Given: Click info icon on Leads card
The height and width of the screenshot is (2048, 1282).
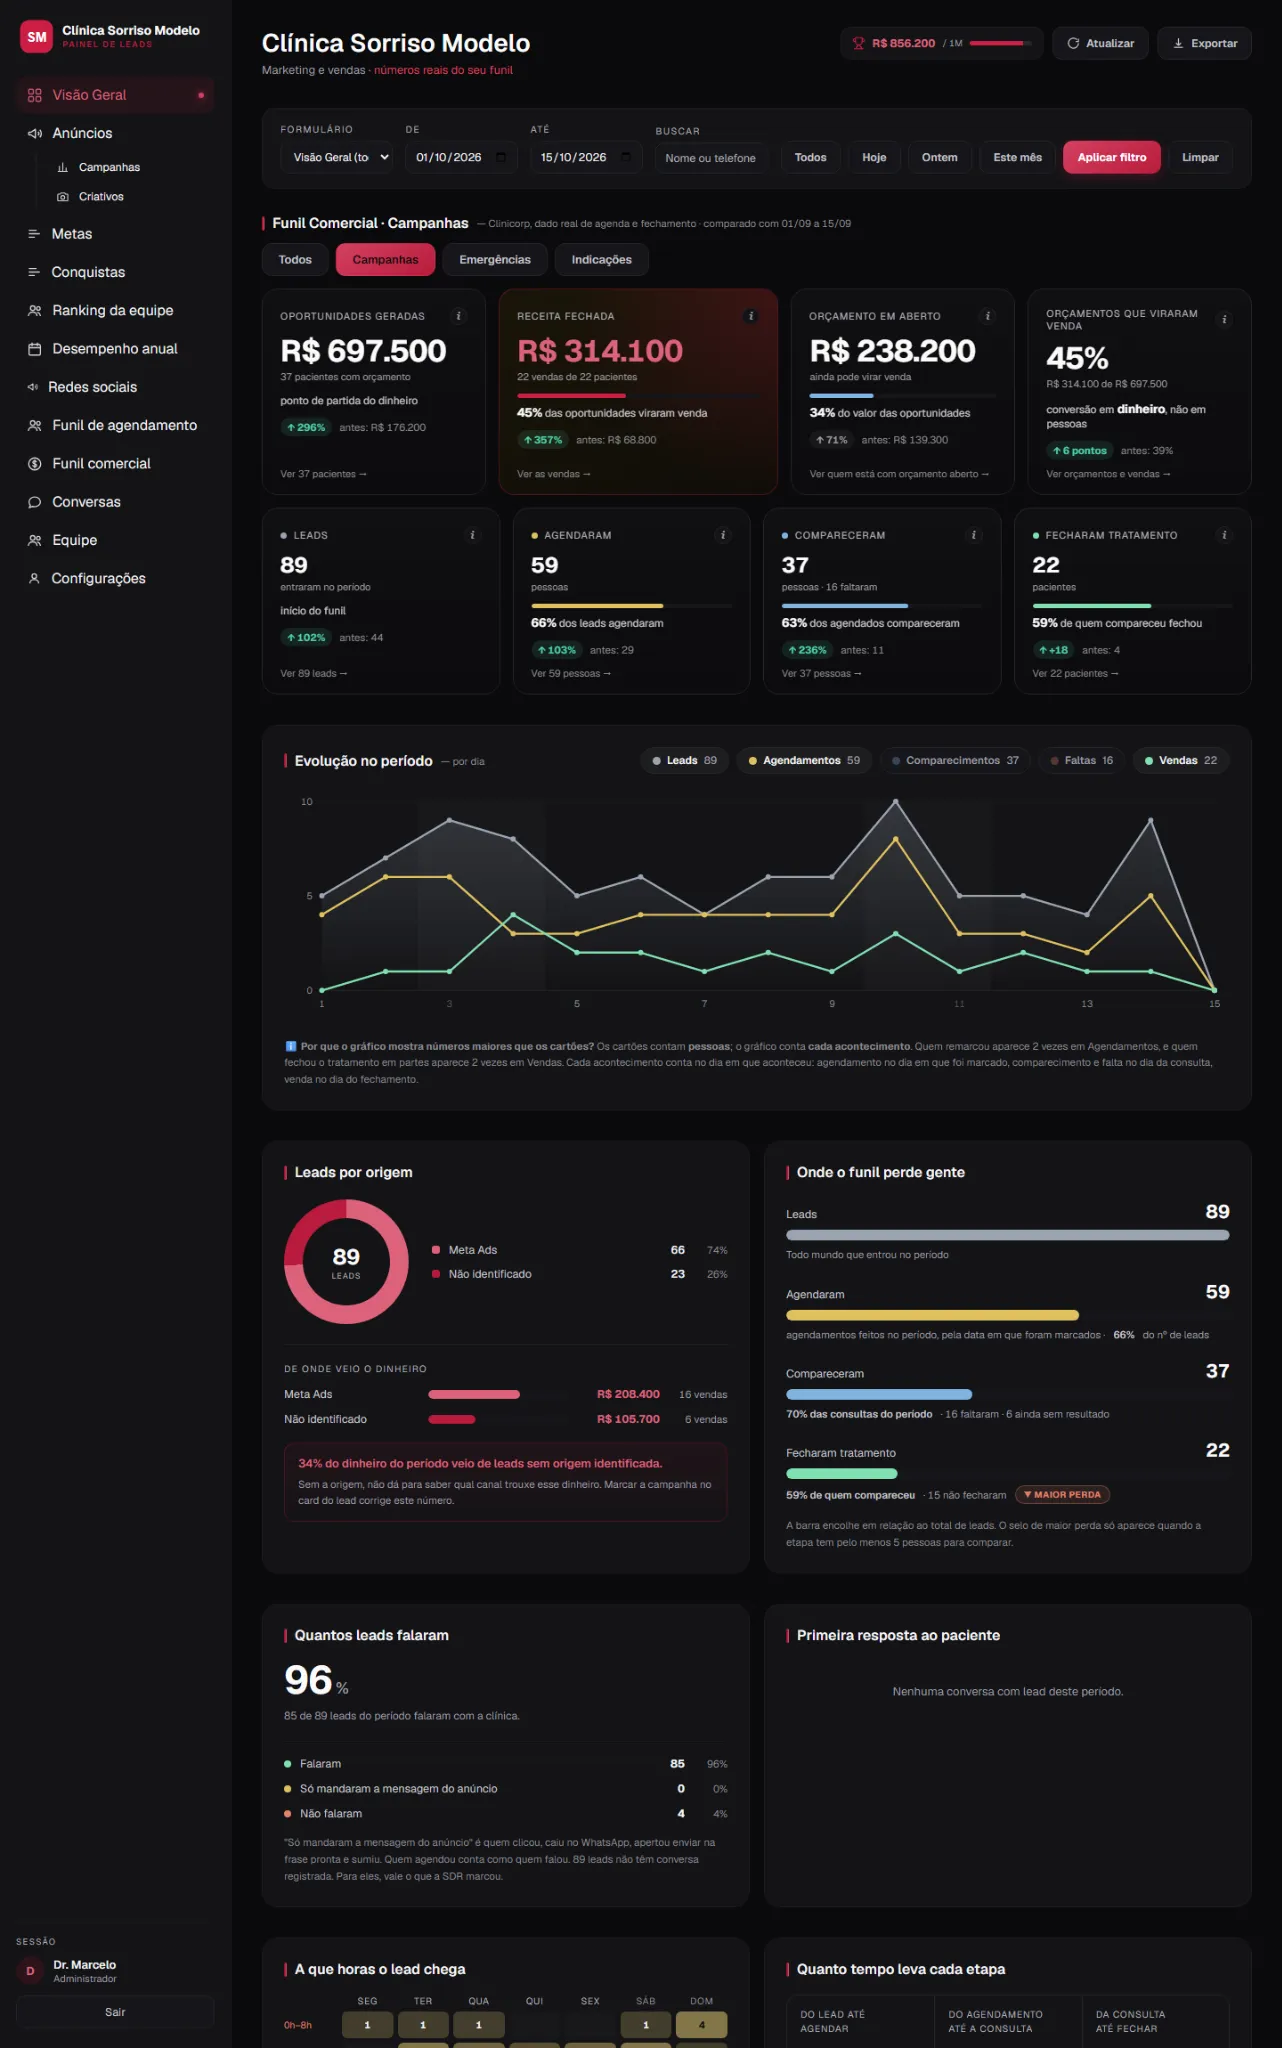Looking at the screenshot, I should (473, 535).
